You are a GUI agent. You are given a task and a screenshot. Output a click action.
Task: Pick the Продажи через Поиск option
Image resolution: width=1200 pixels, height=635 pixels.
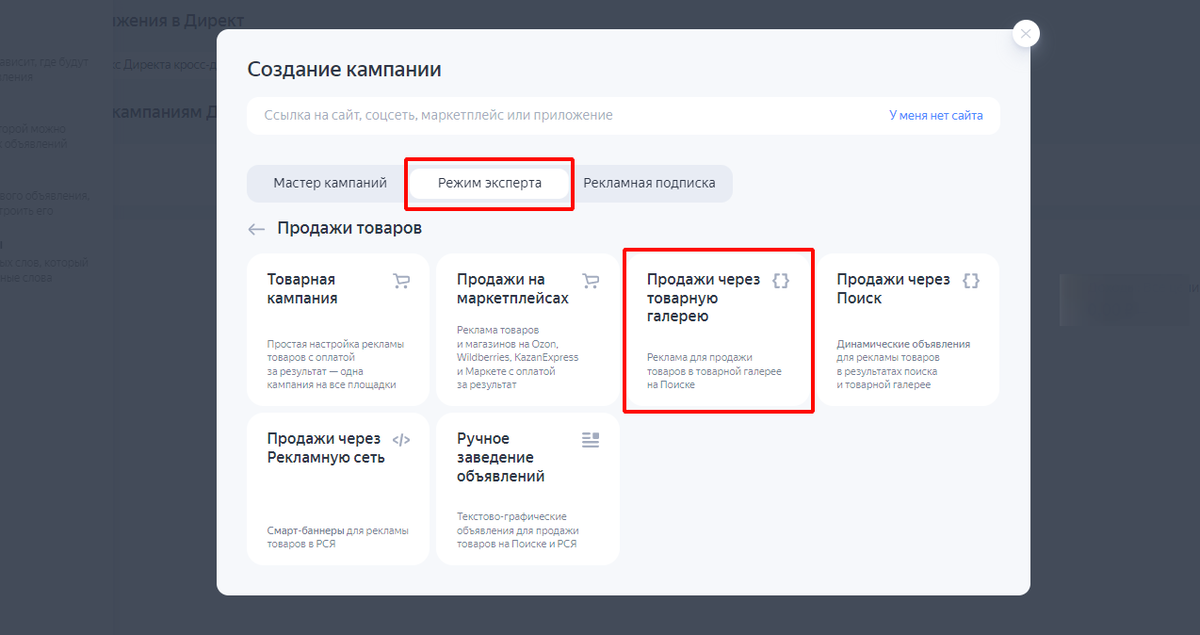pos(907,330)
